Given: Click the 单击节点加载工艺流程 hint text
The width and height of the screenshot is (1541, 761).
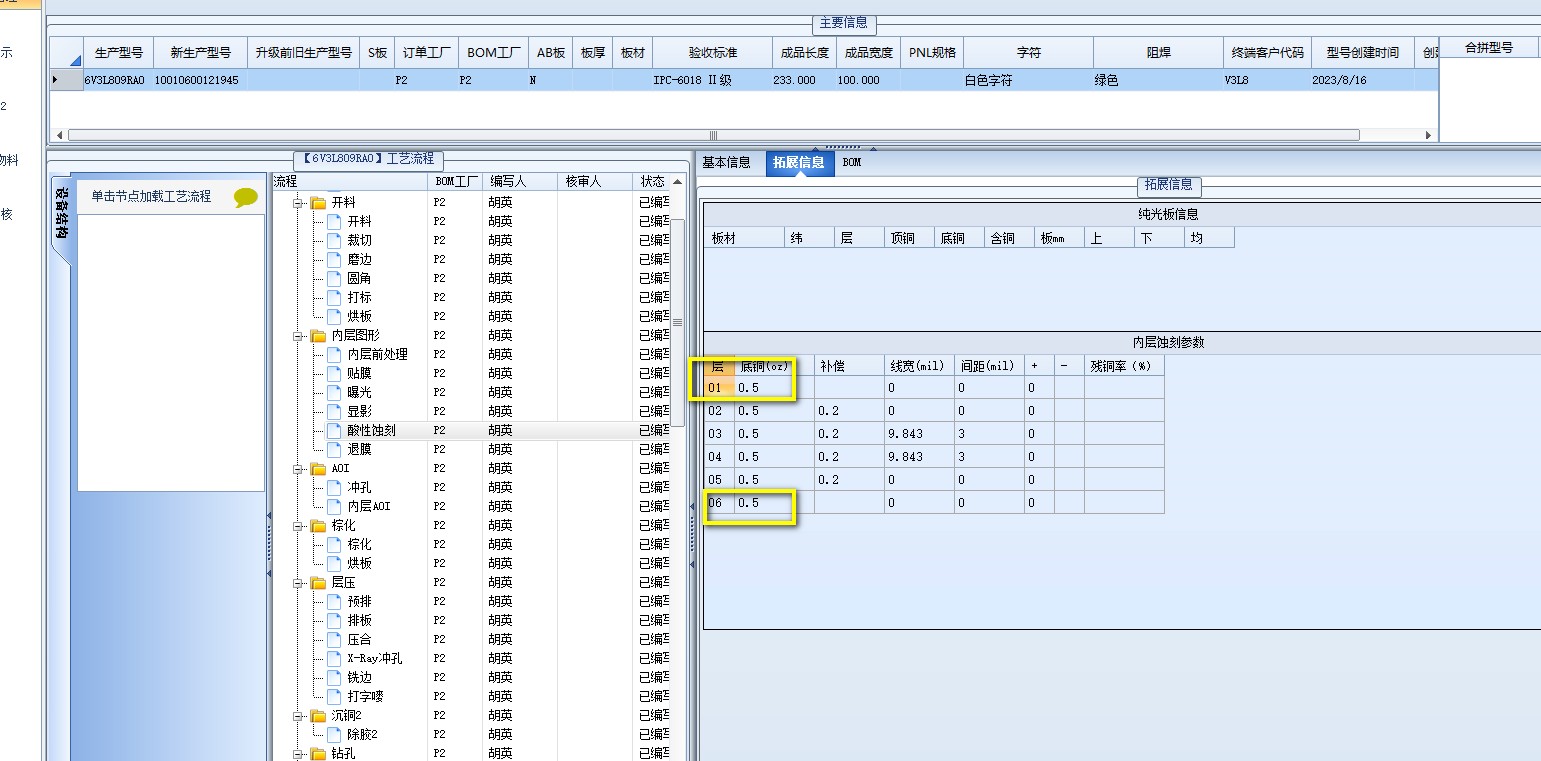Looking at the screenshot, I should click(x=151, y=197).
